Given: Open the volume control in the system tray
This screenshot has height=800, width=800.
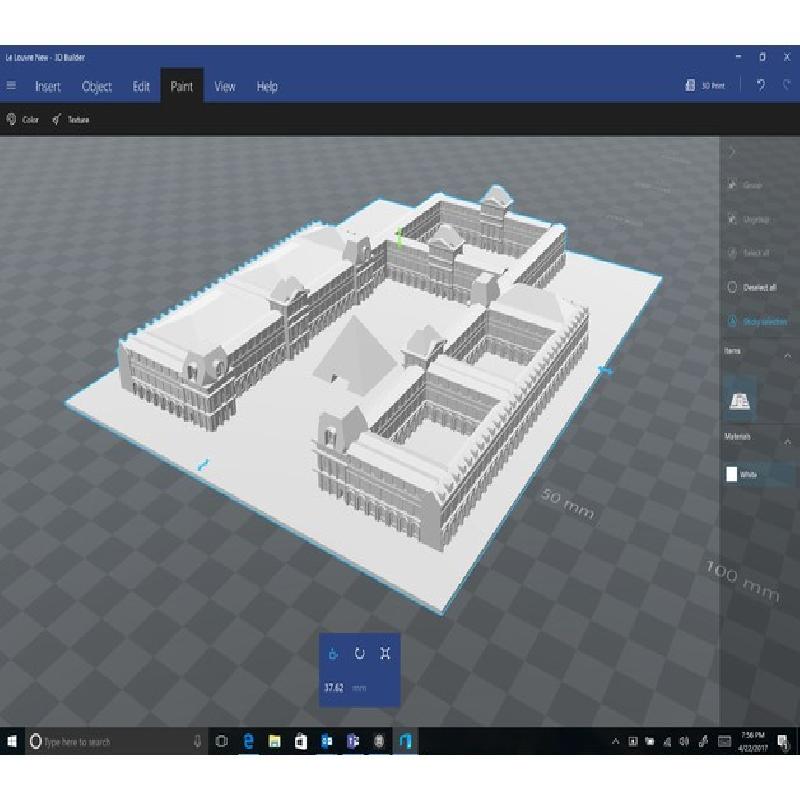Looking at the screenshot, I should [x=685, y=741].
